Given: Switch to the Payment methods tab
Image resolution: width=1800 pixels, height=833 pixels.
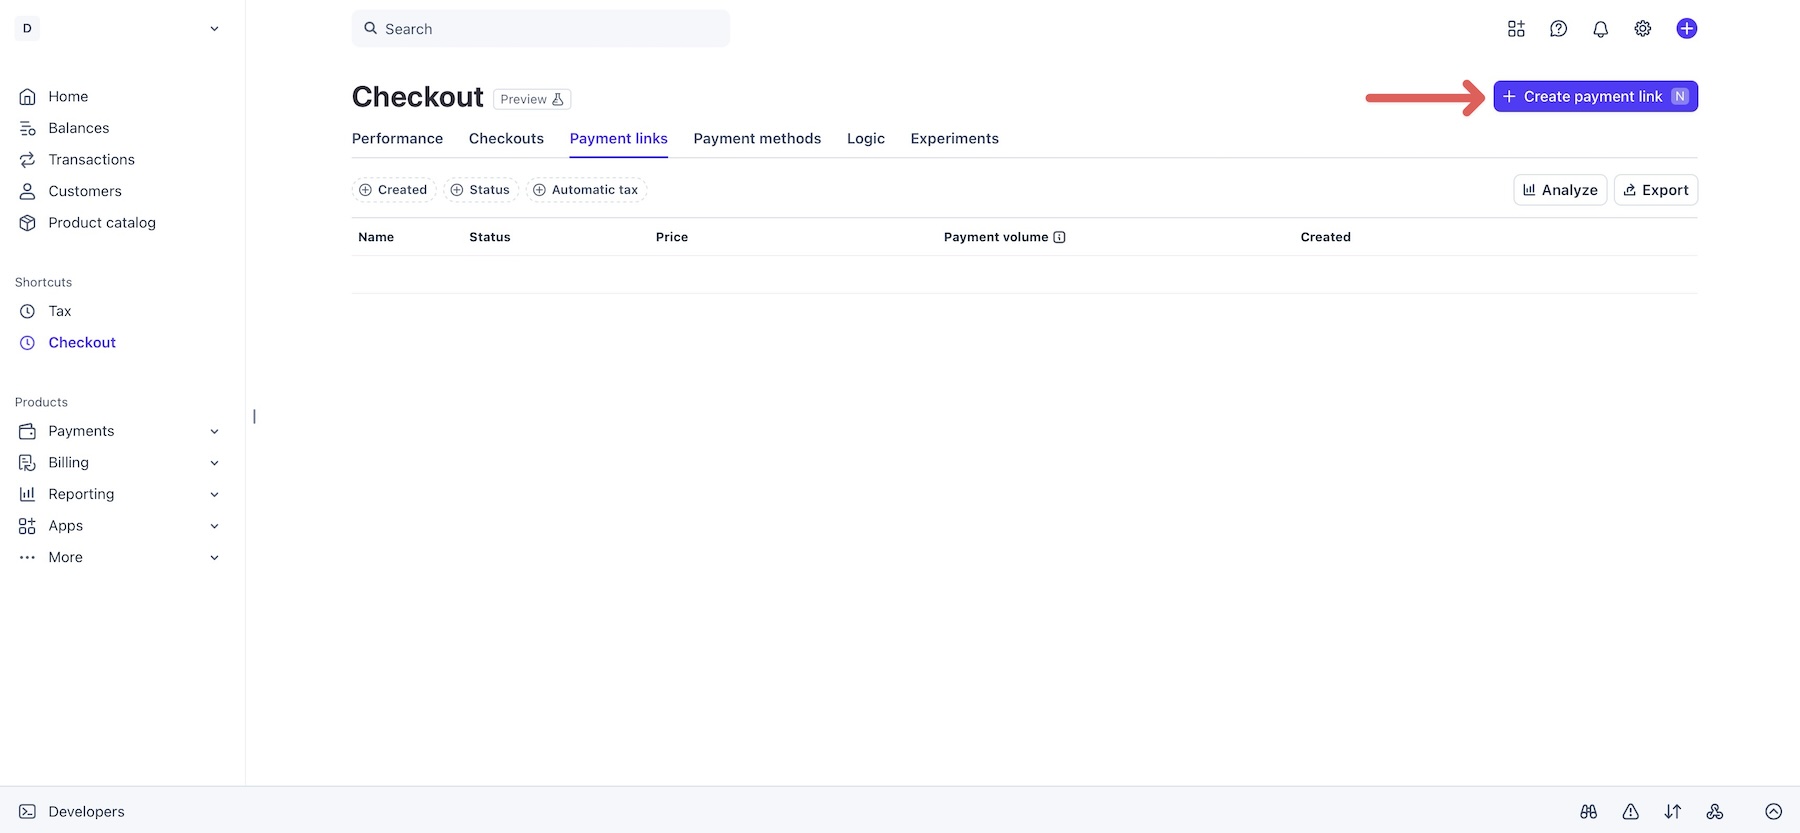Looking at the screenshot, I should [757, 139].
